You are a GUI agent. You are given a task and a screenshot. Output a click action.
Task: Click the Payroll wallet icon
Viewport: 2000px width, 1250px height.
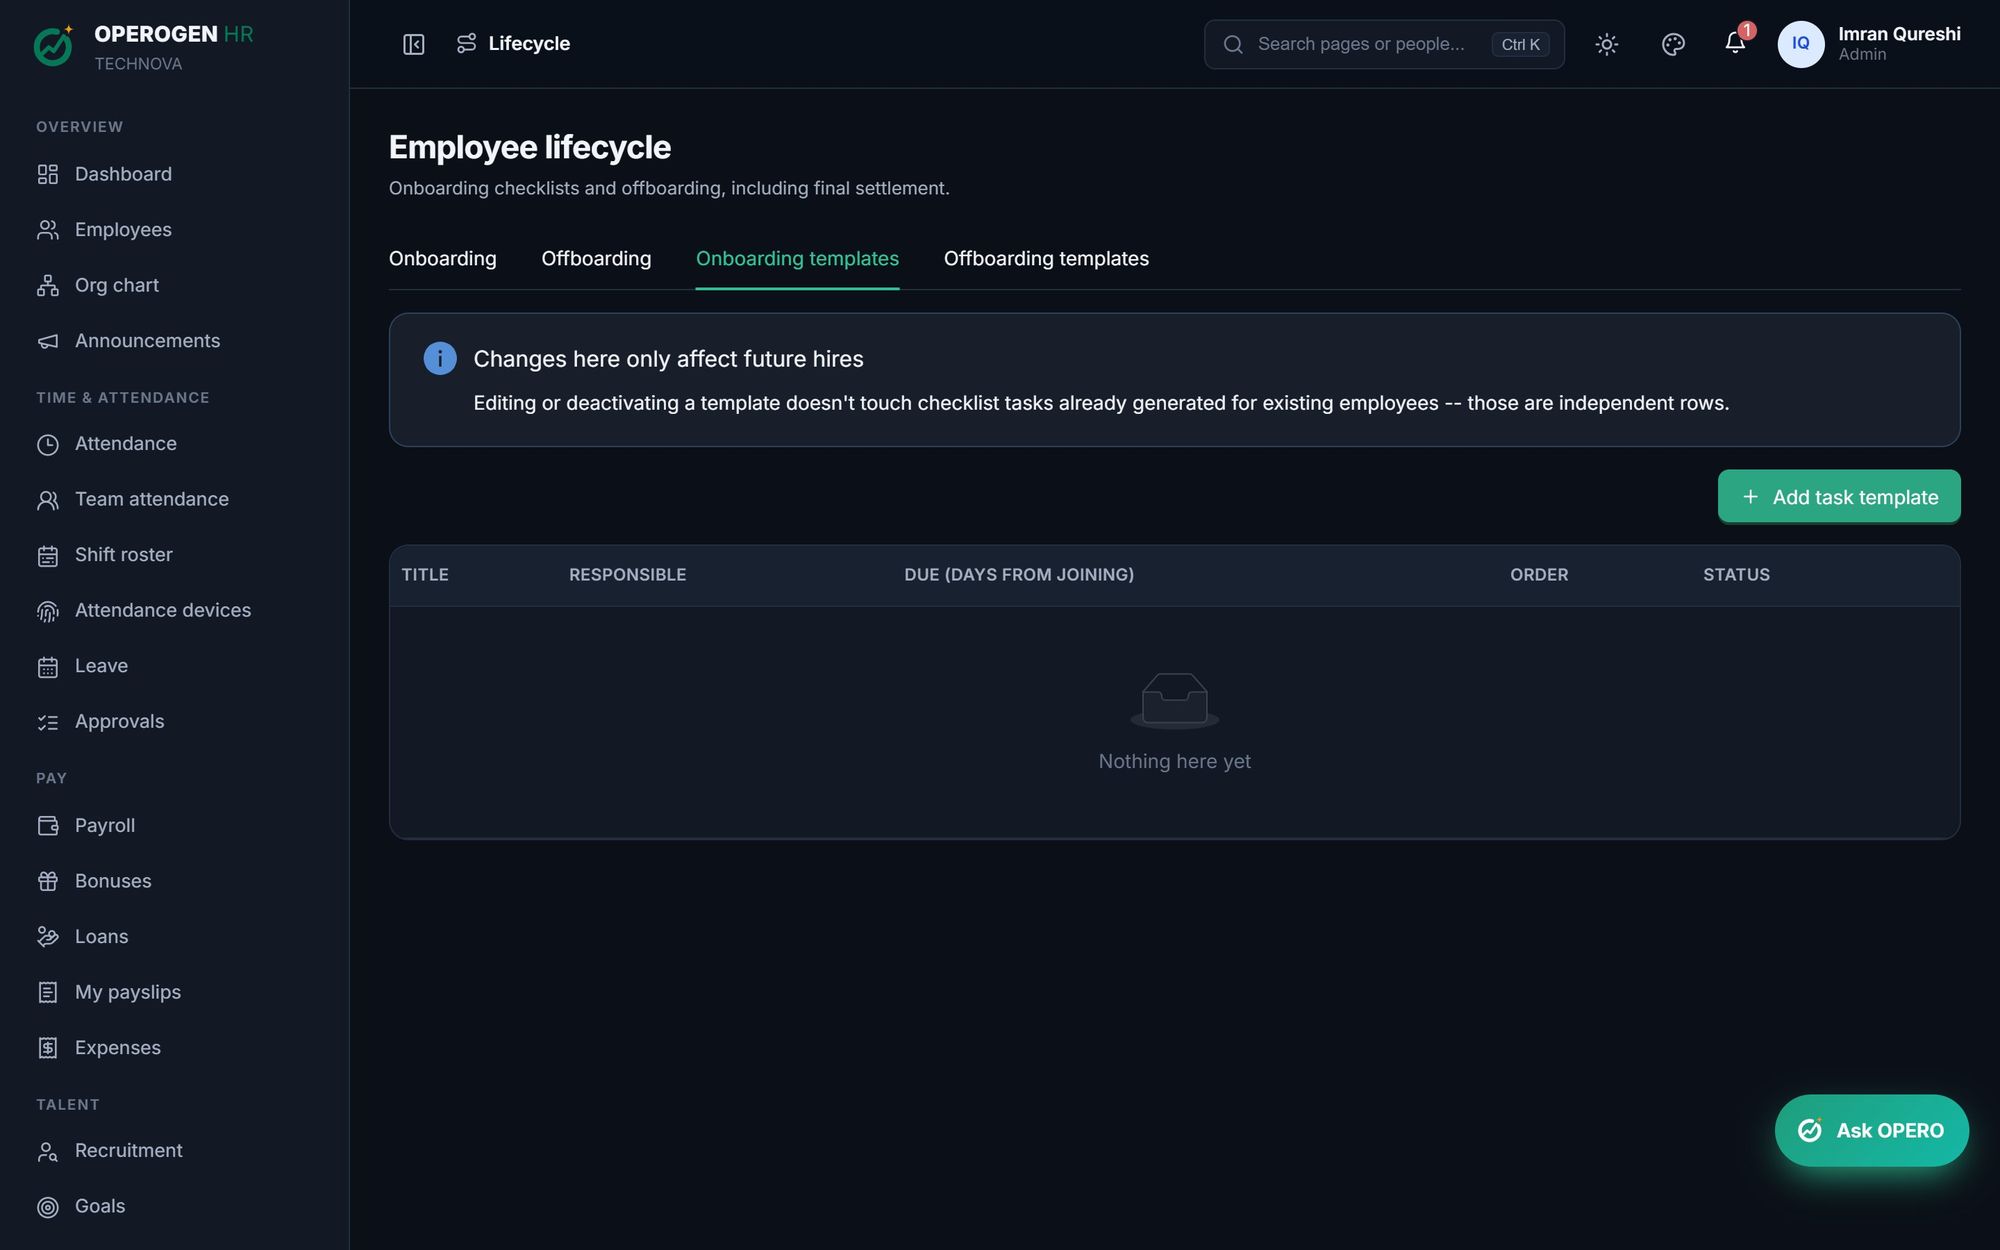click(x=48, y=826)
